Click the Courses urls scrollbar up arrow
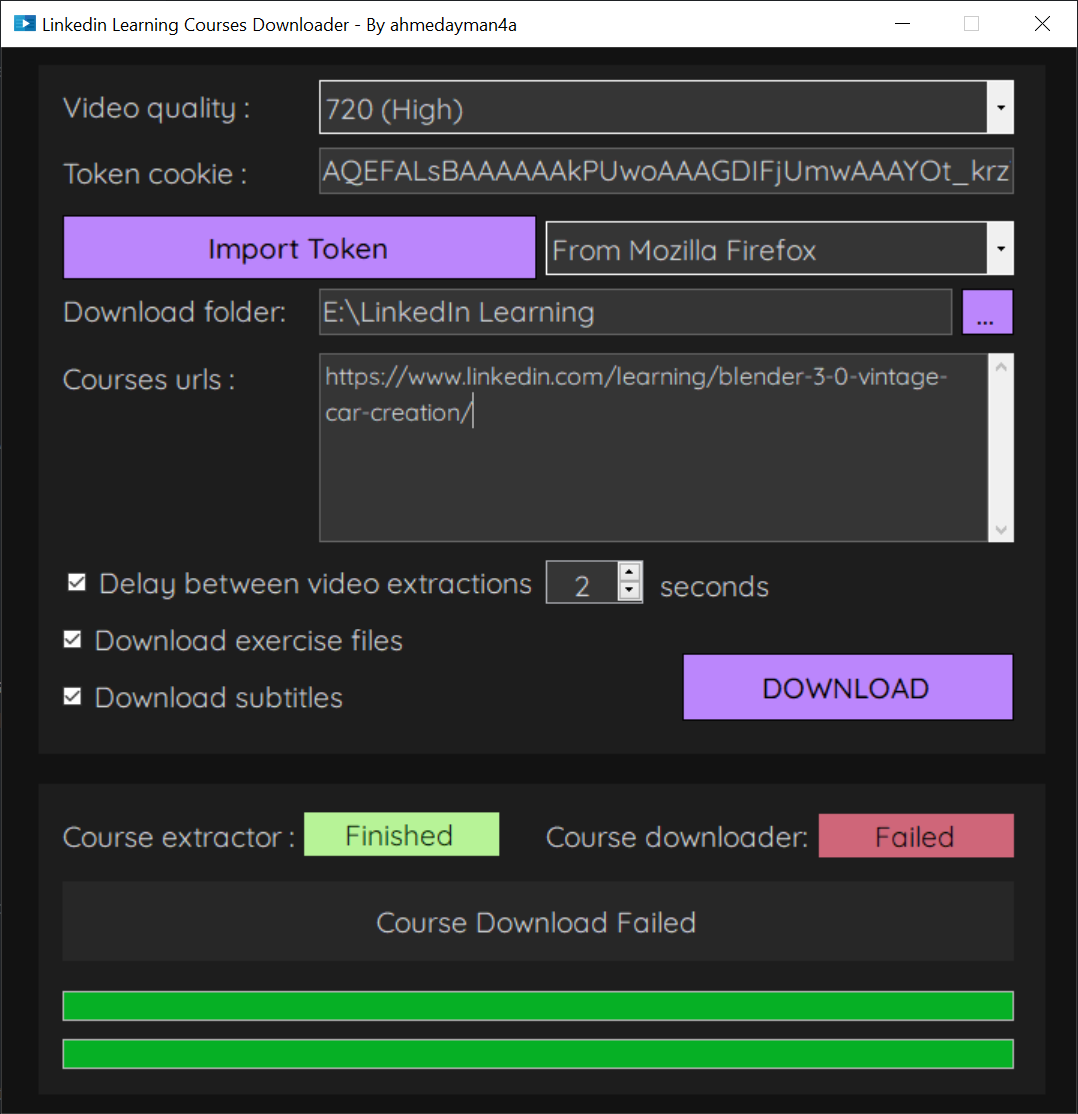The image size is (1078, 1114). (1001, 367)
